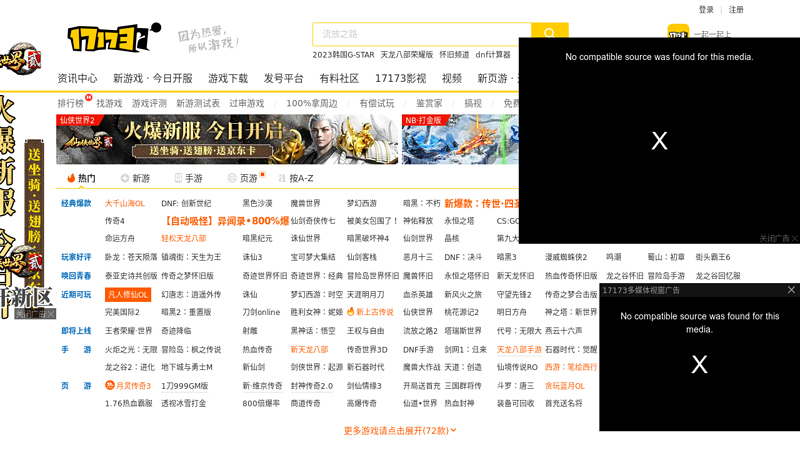Open the 发号平台 navigation item
Screen dimensions: 800x450
click(x=283, y=78)
